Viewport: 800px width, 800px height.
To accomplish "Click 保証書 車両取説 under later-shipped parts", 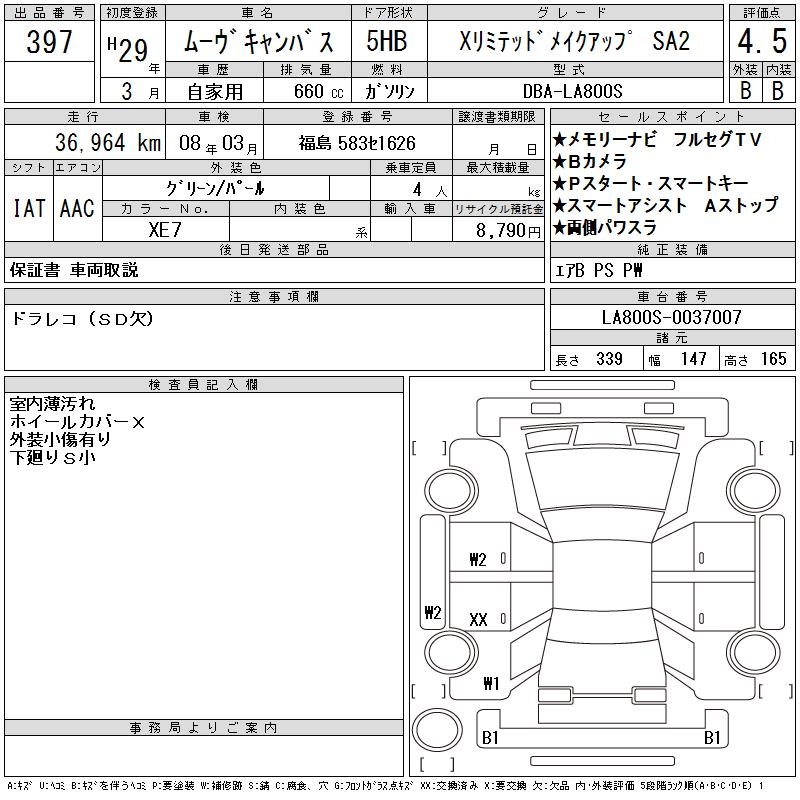I will [74, 270].
